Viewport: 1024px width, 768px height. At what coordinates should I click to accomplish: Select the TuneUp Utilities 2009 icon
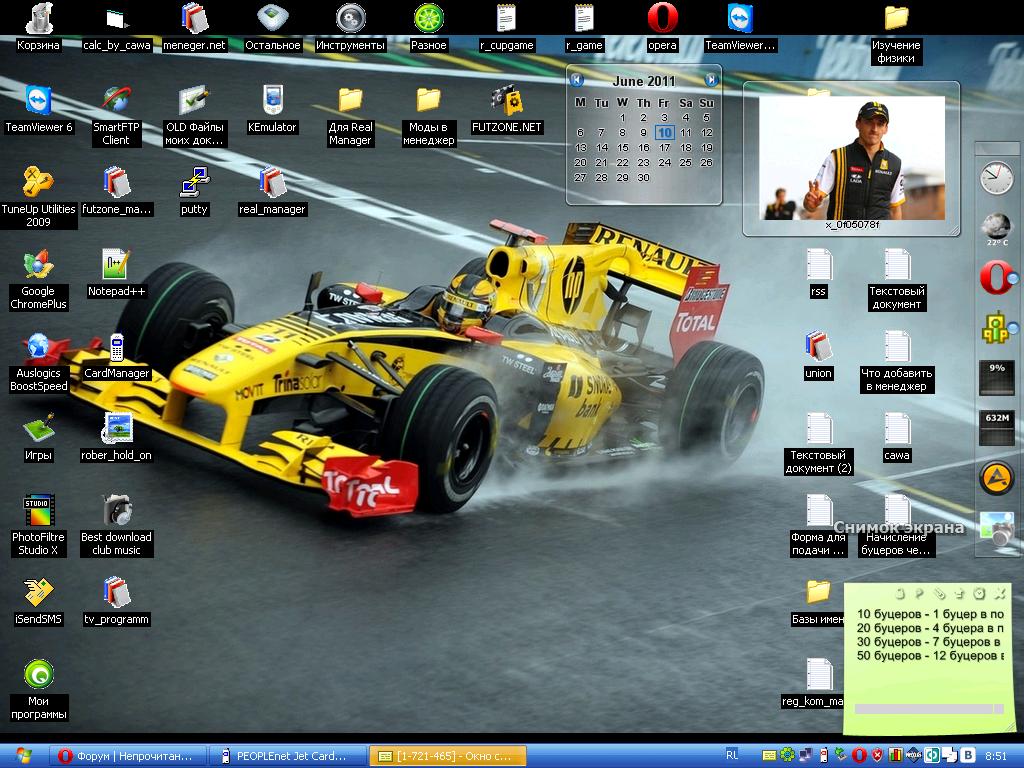38,183
